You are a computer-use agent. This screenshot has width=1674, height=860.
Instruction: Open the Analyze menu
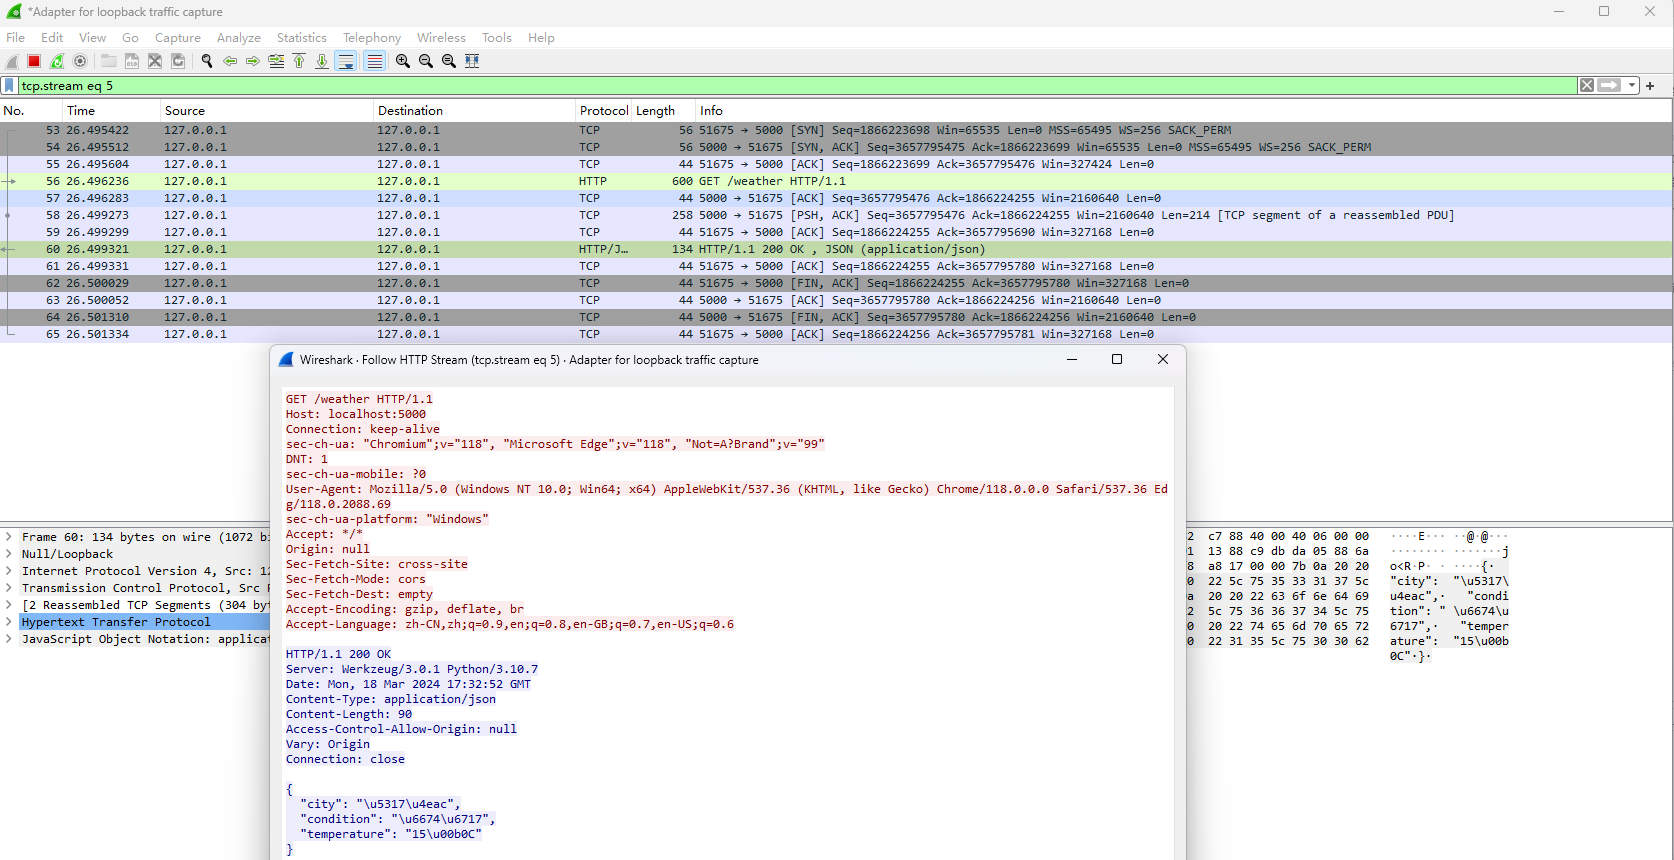click(x=239, y=38)
